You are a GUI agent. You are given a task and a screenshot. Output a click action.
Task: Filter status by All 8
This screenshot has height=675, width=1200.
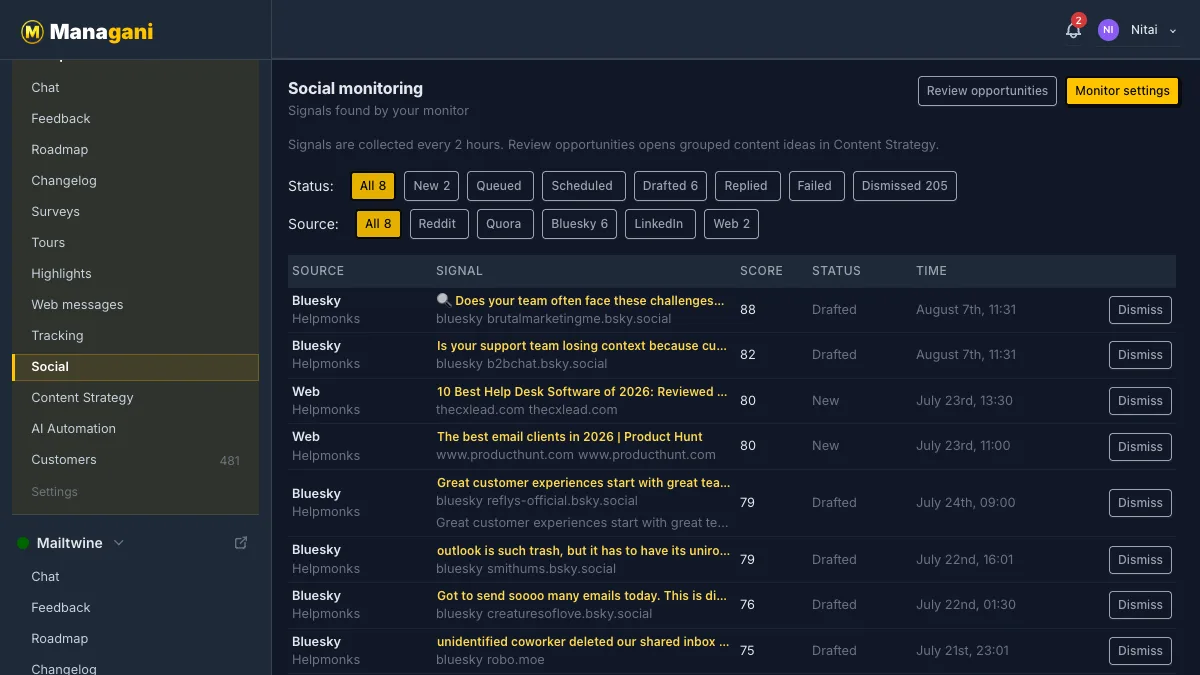(373, 186)
